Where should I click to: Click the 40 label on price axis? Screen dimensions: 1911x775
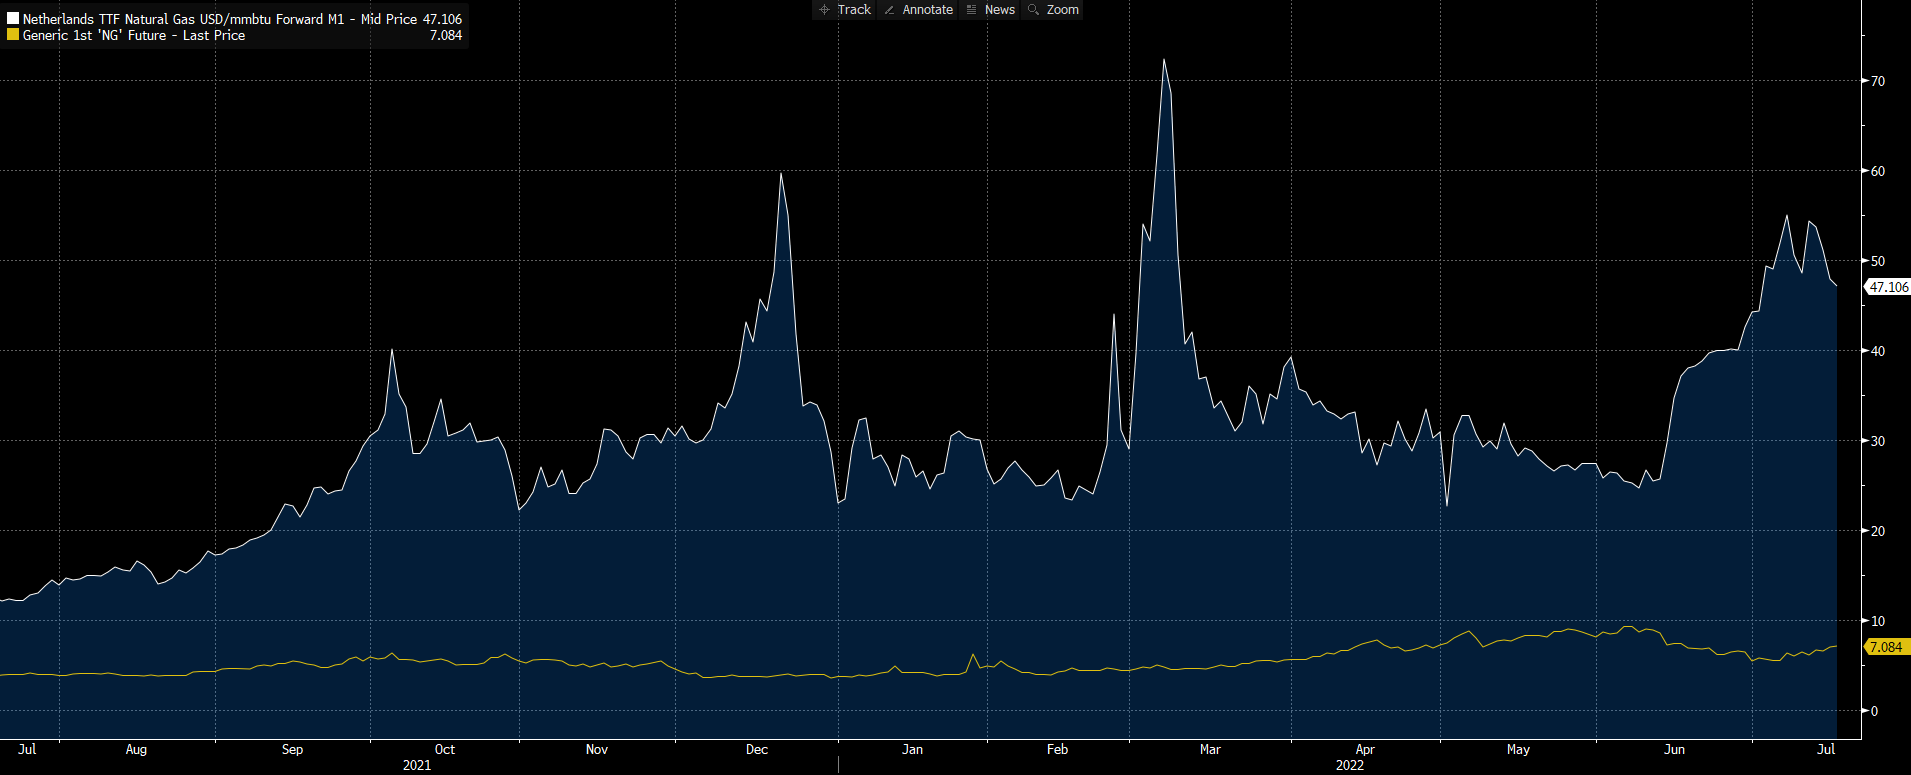1878,351
